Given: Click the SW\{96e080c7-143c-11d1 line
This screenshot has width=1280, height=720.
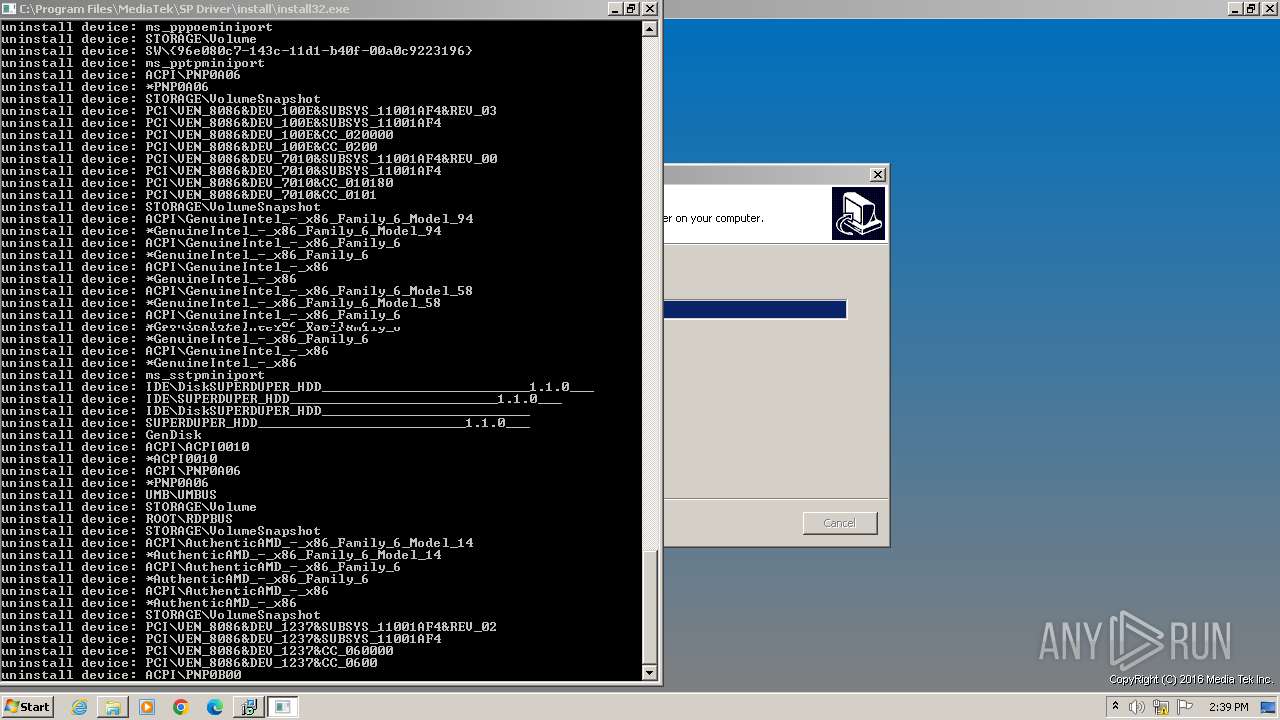Looking at the screenshot, I should (237, 51).
